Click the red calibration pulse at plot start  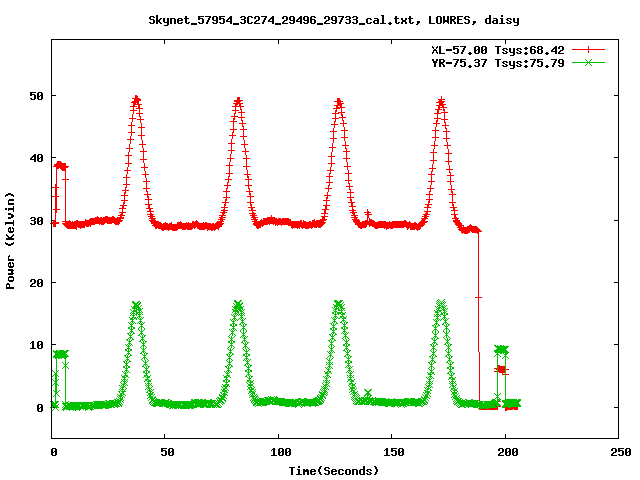pos(61,166)
